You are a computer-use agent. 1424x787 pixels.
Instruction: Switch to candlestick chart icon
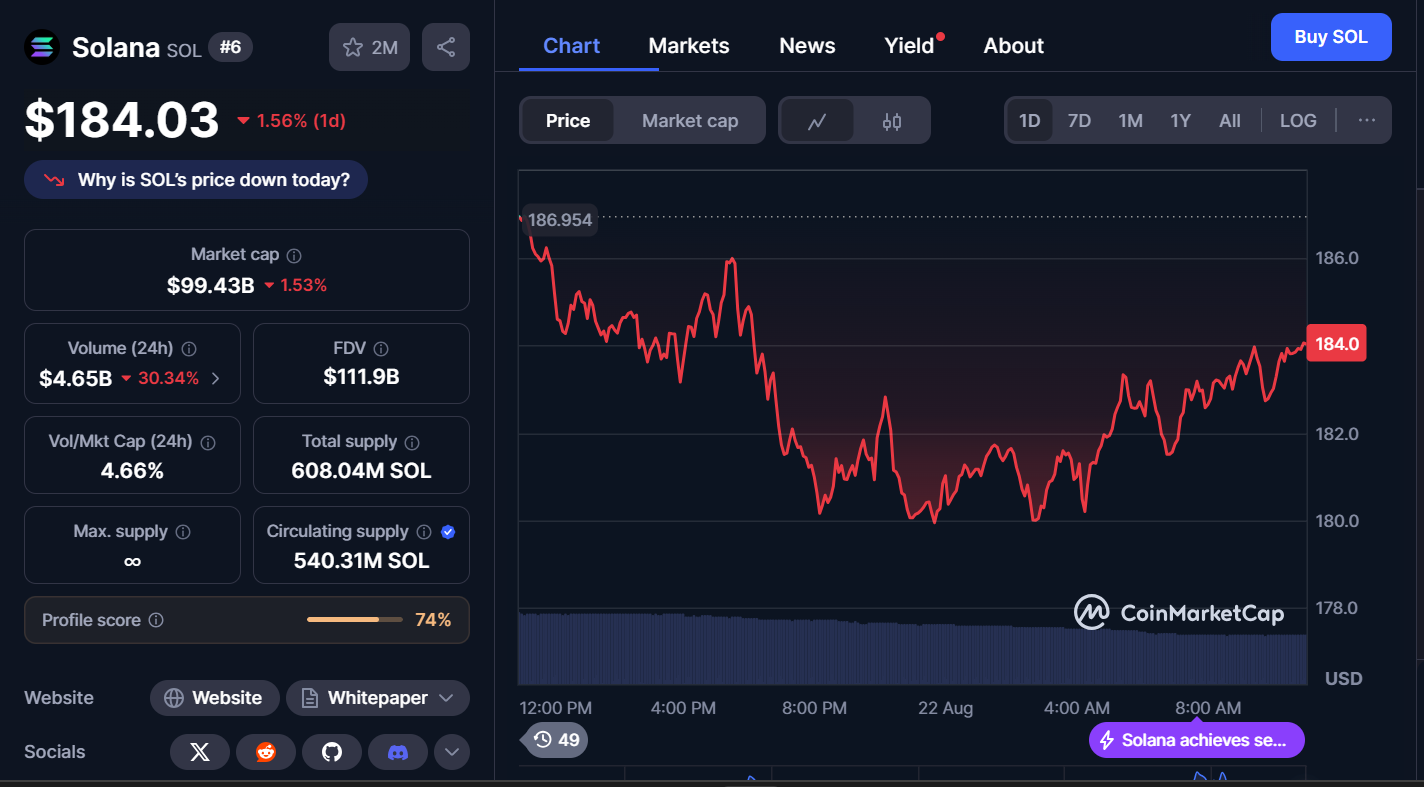tap(892, 121)
